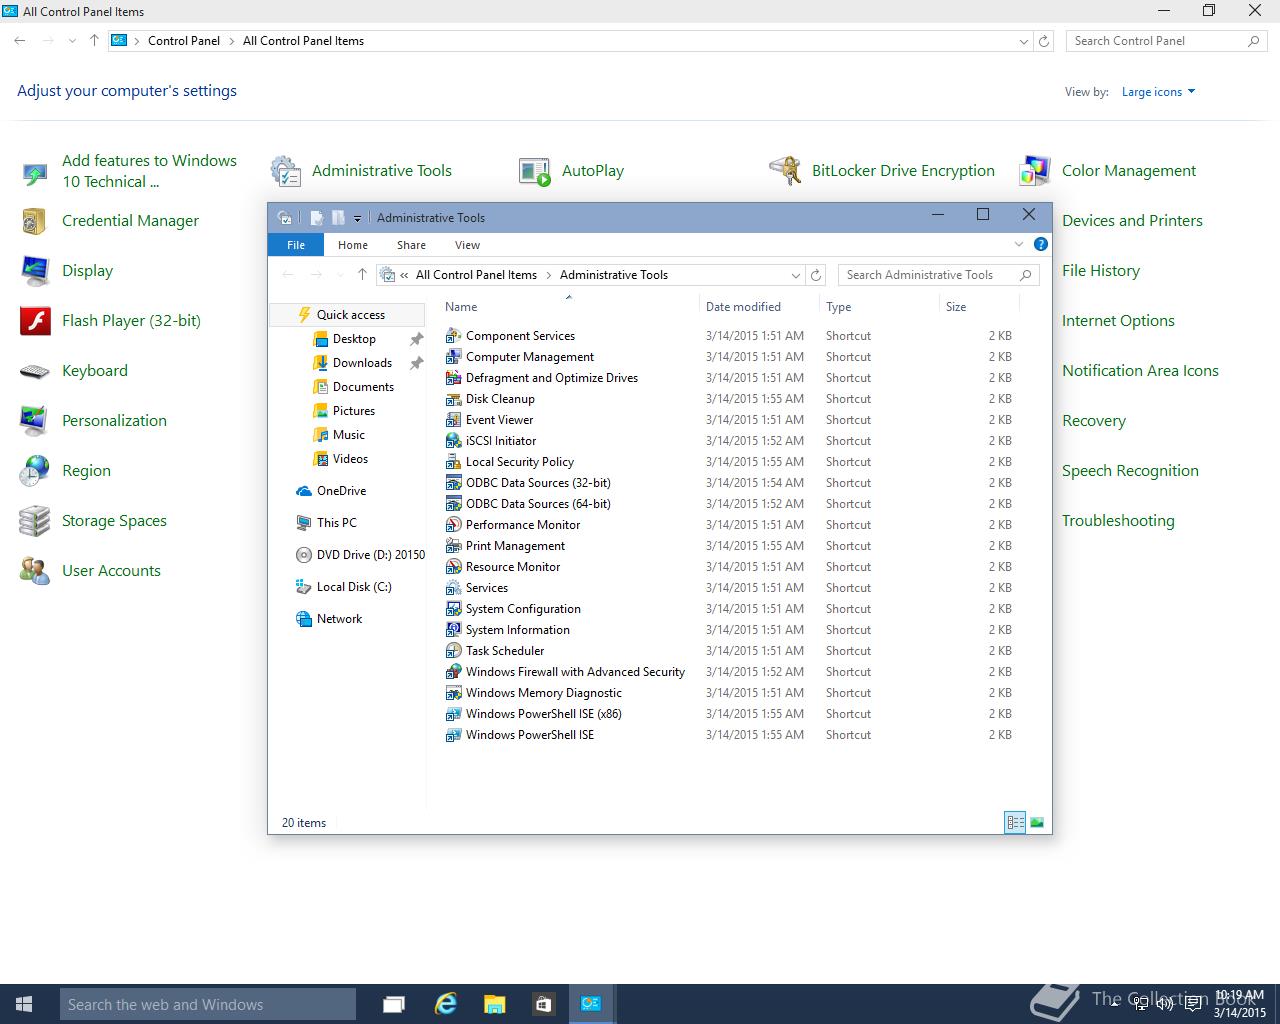Open the Personalization icon in Control Panel

coord(34,421)
